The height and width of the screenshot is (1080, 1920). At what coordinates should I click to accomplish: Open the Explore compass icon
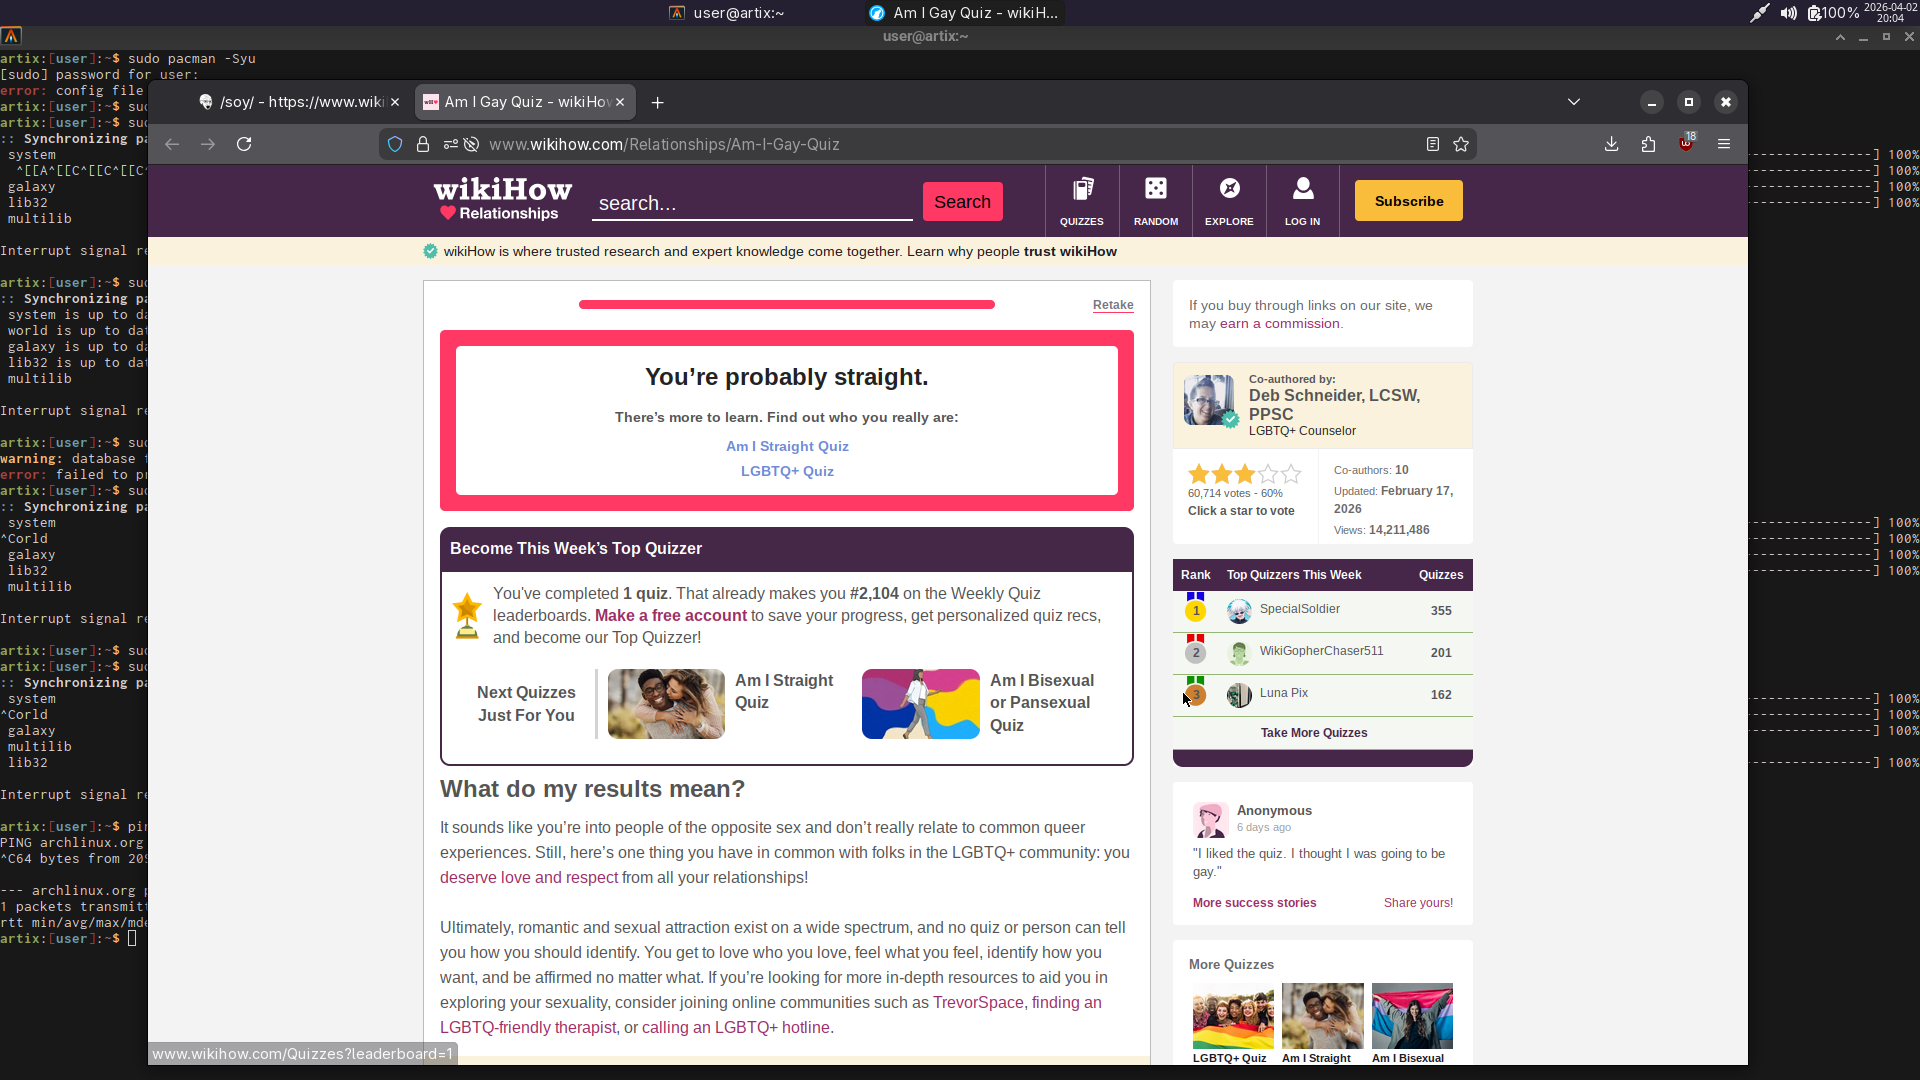tap(1229, 190)
